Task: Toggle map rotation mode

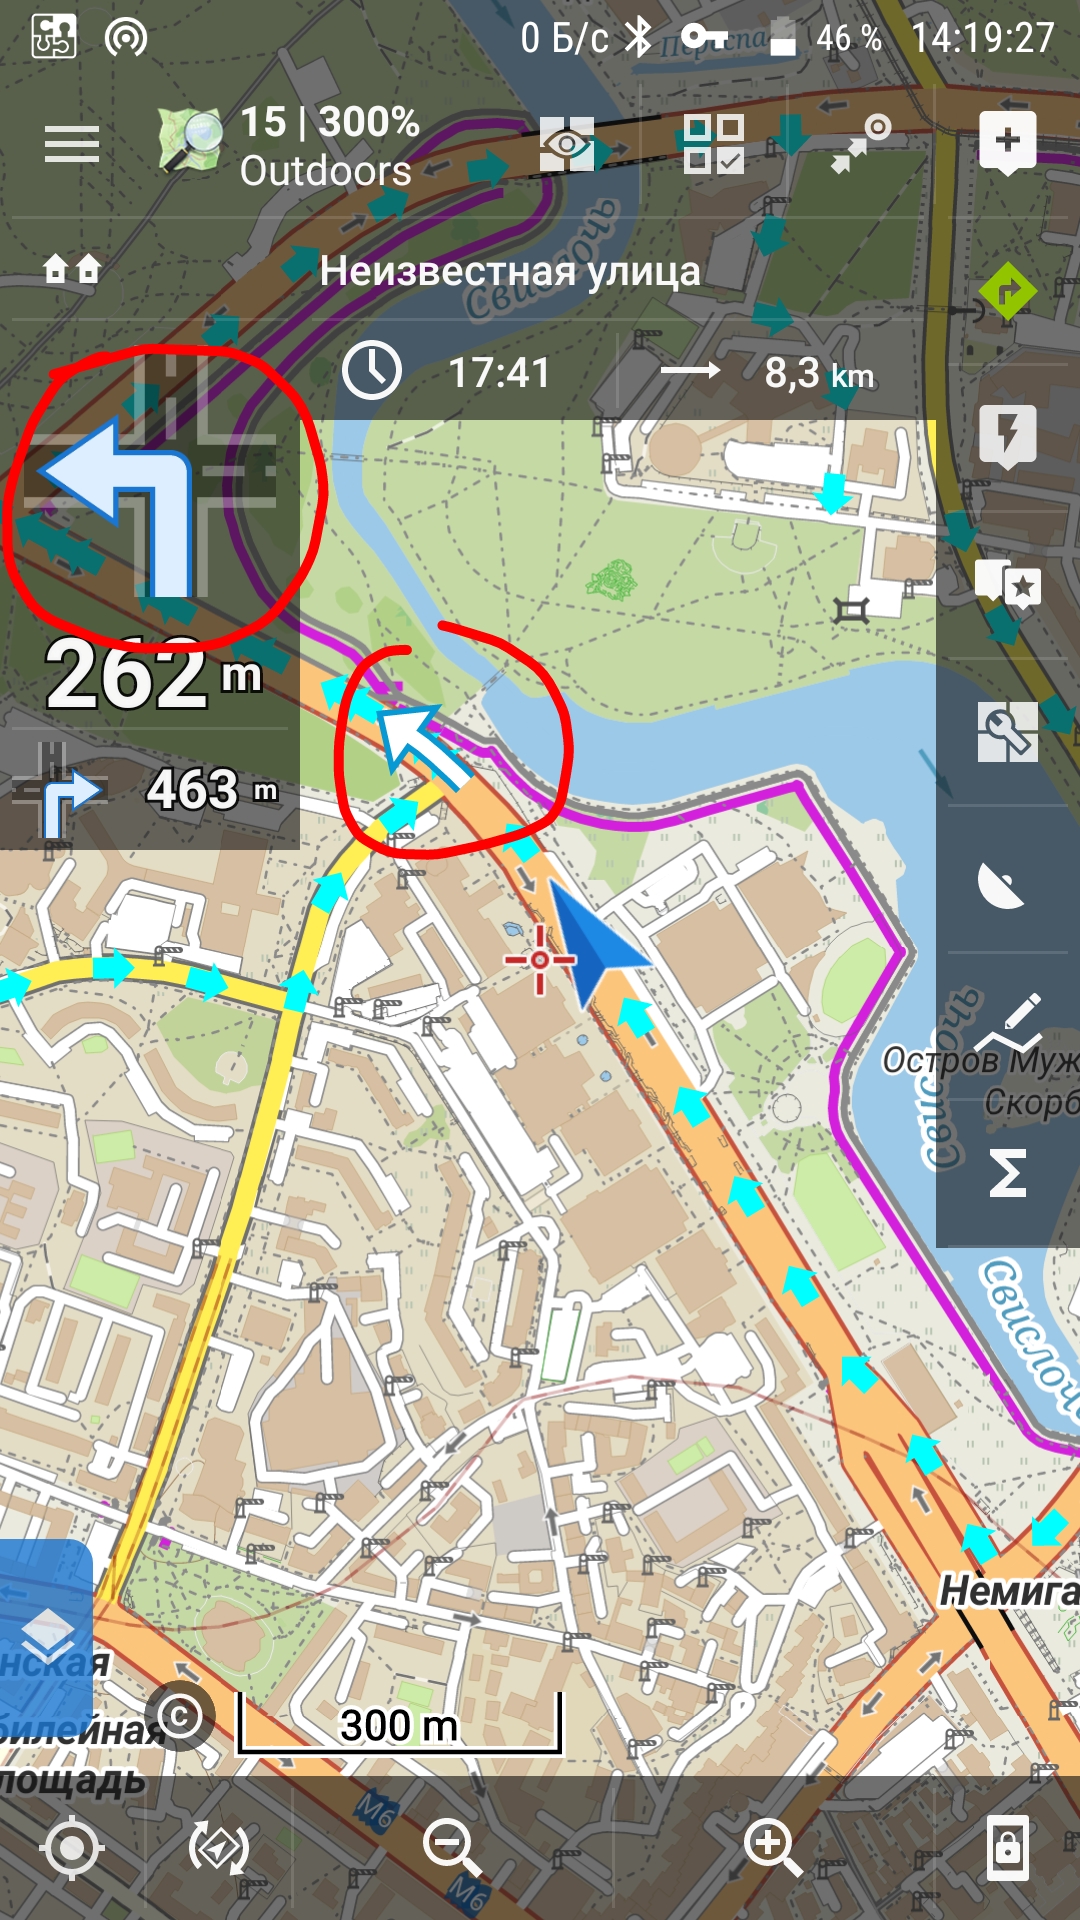Action: coord(218,1847)
